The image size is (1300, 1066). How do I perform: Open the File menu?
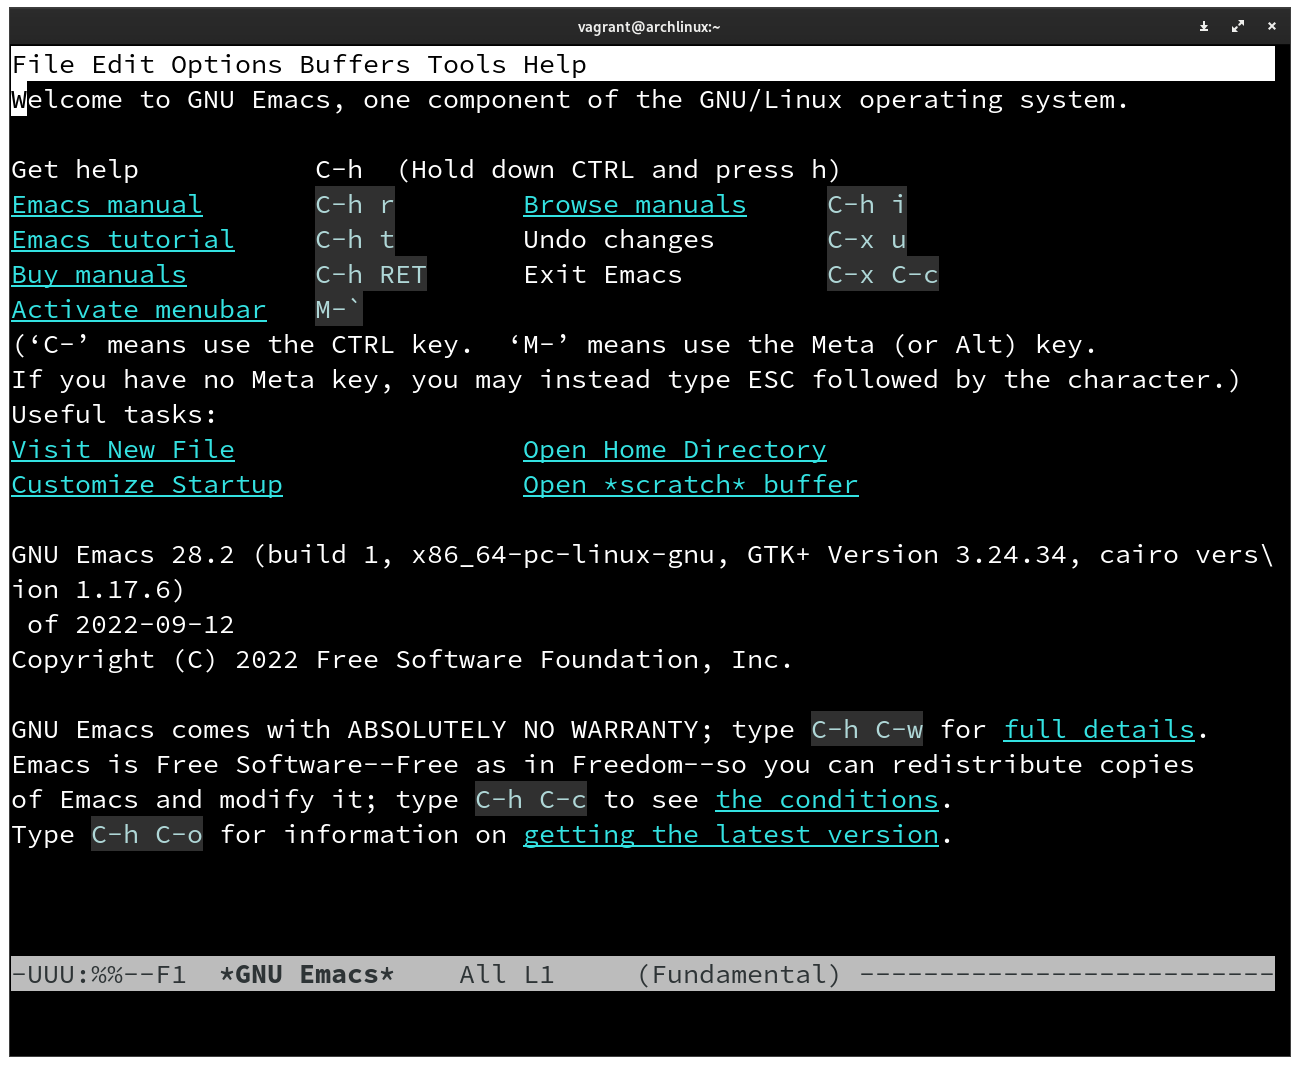pos(43,65)
